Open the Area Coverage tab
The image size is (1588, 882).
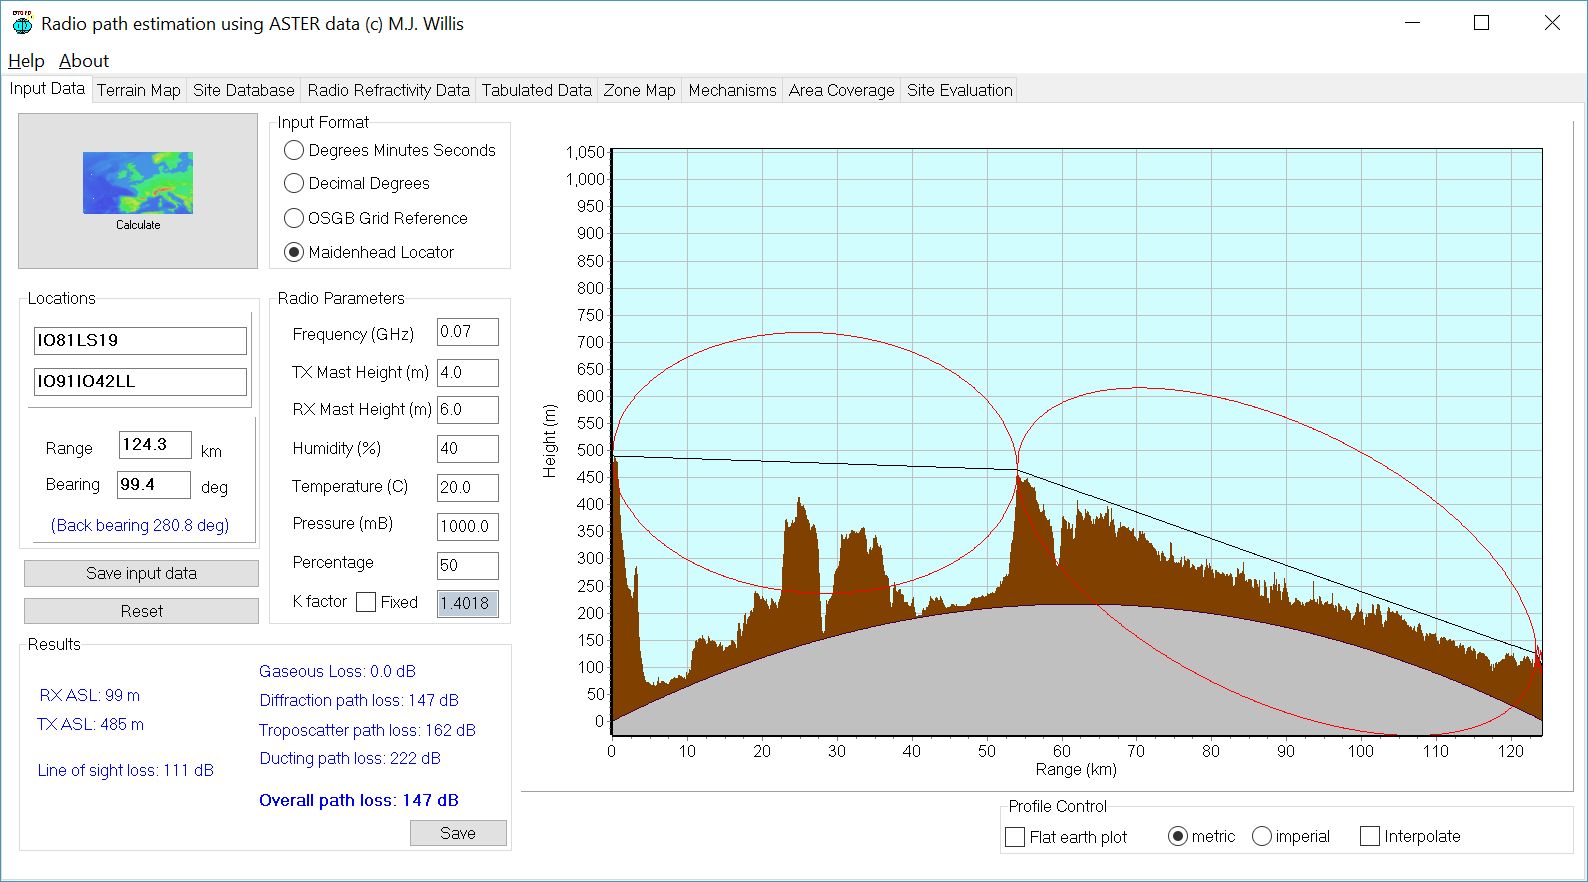841,90
